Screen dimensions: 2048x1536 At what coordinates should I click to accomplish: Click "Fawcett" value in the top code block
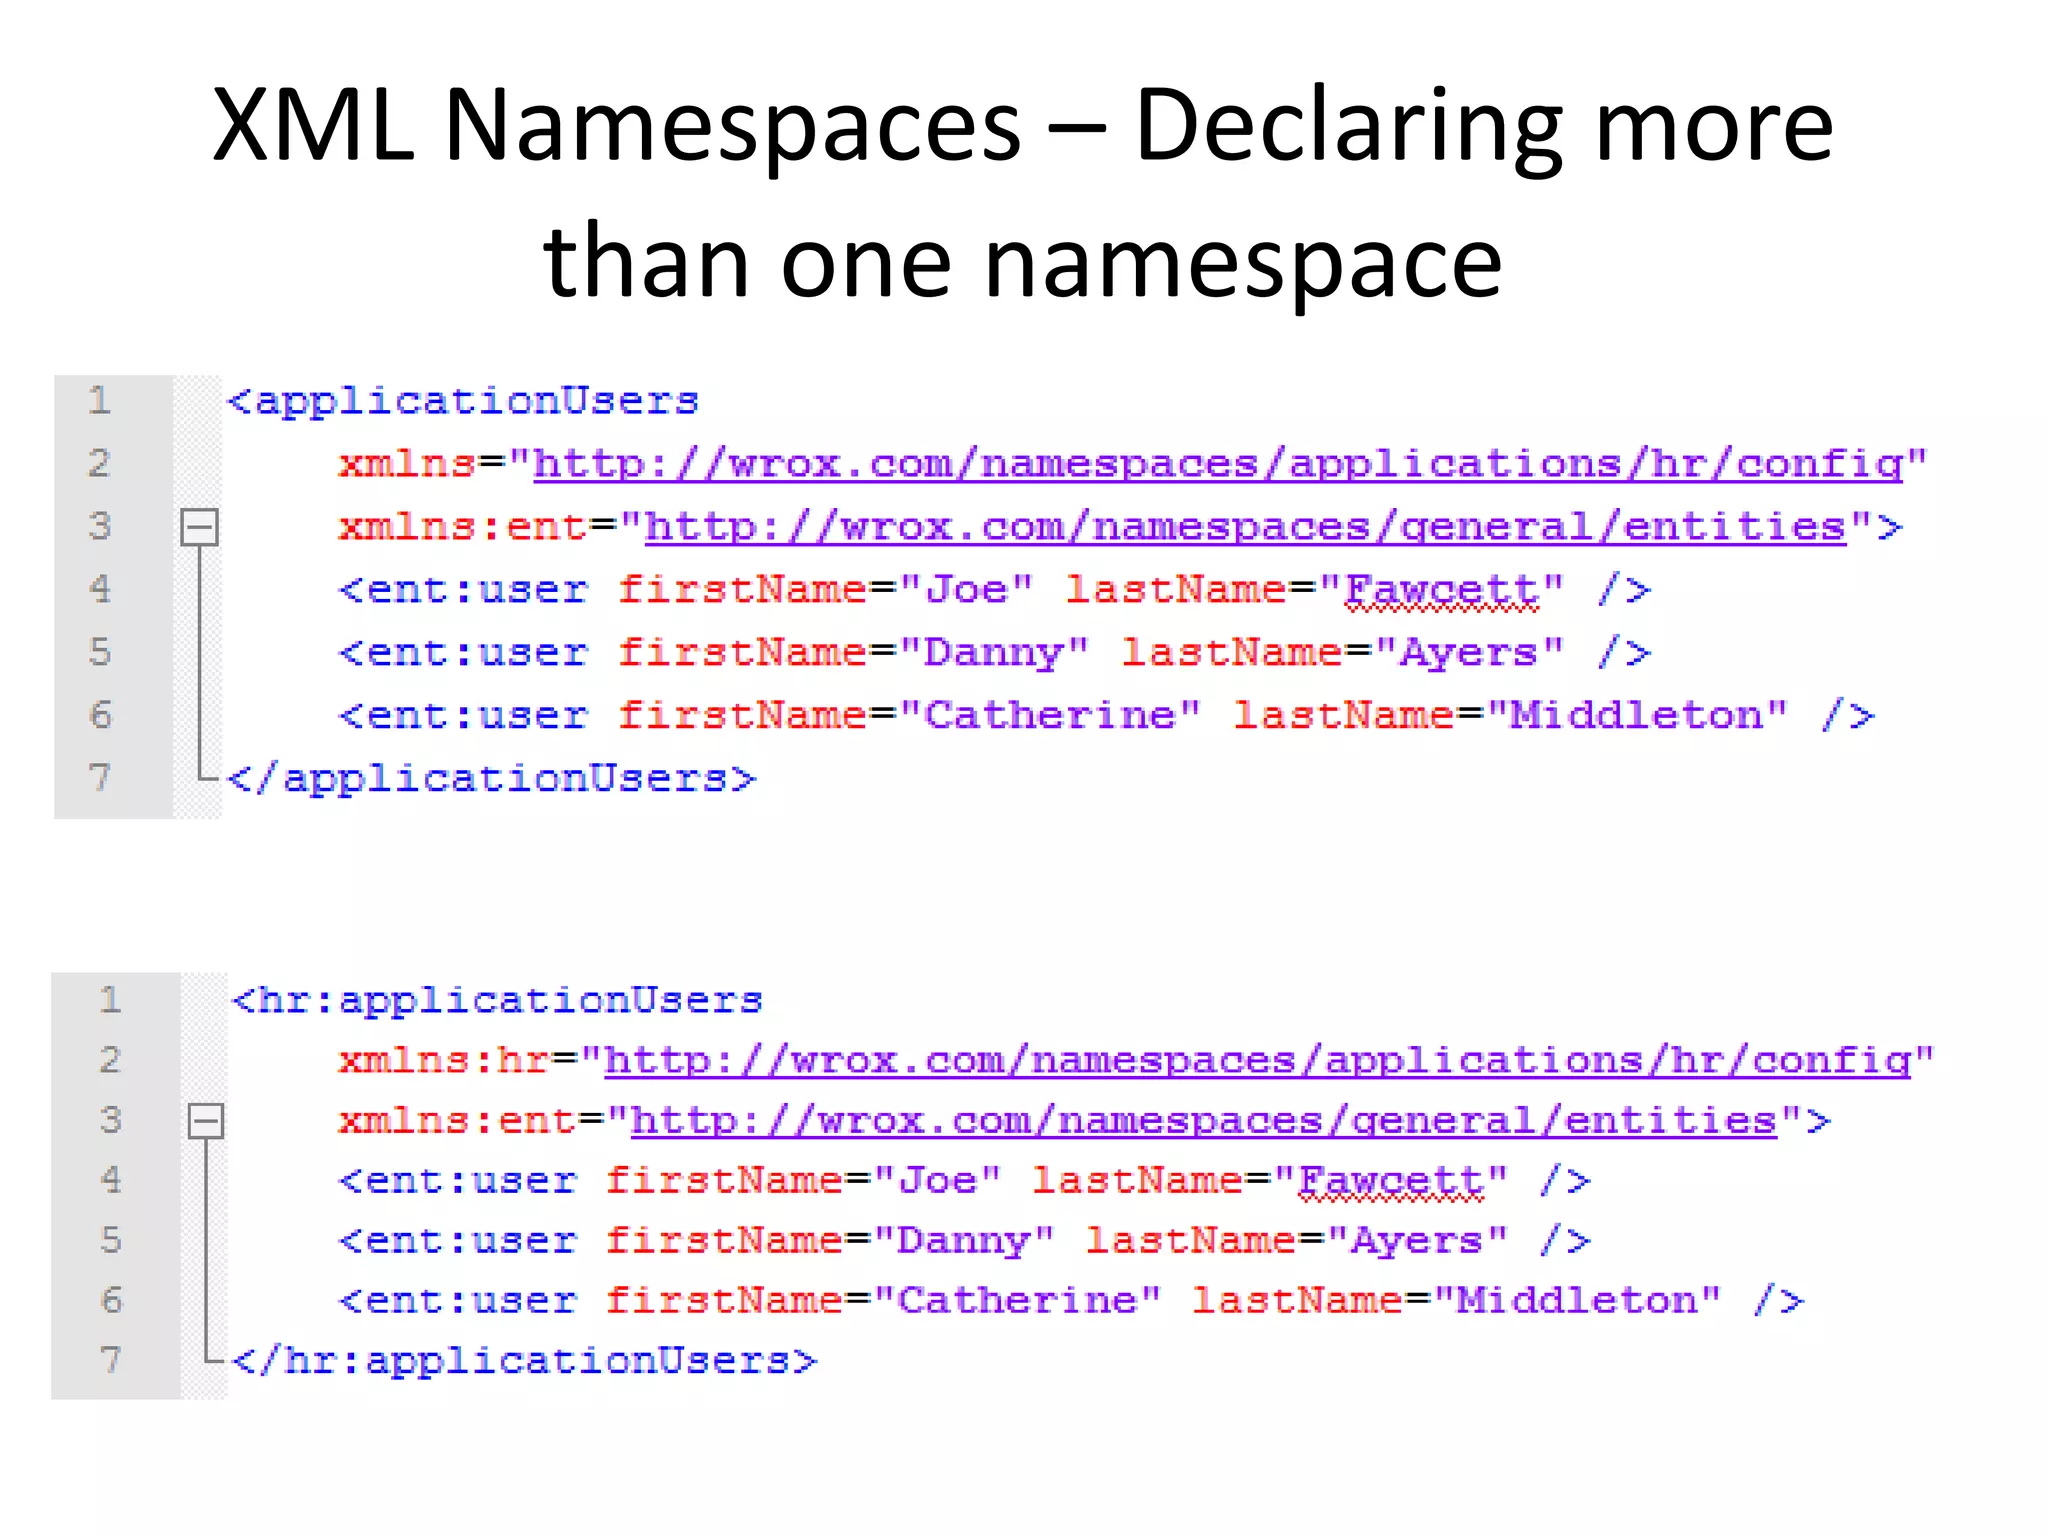click(x=1441, y=590)
